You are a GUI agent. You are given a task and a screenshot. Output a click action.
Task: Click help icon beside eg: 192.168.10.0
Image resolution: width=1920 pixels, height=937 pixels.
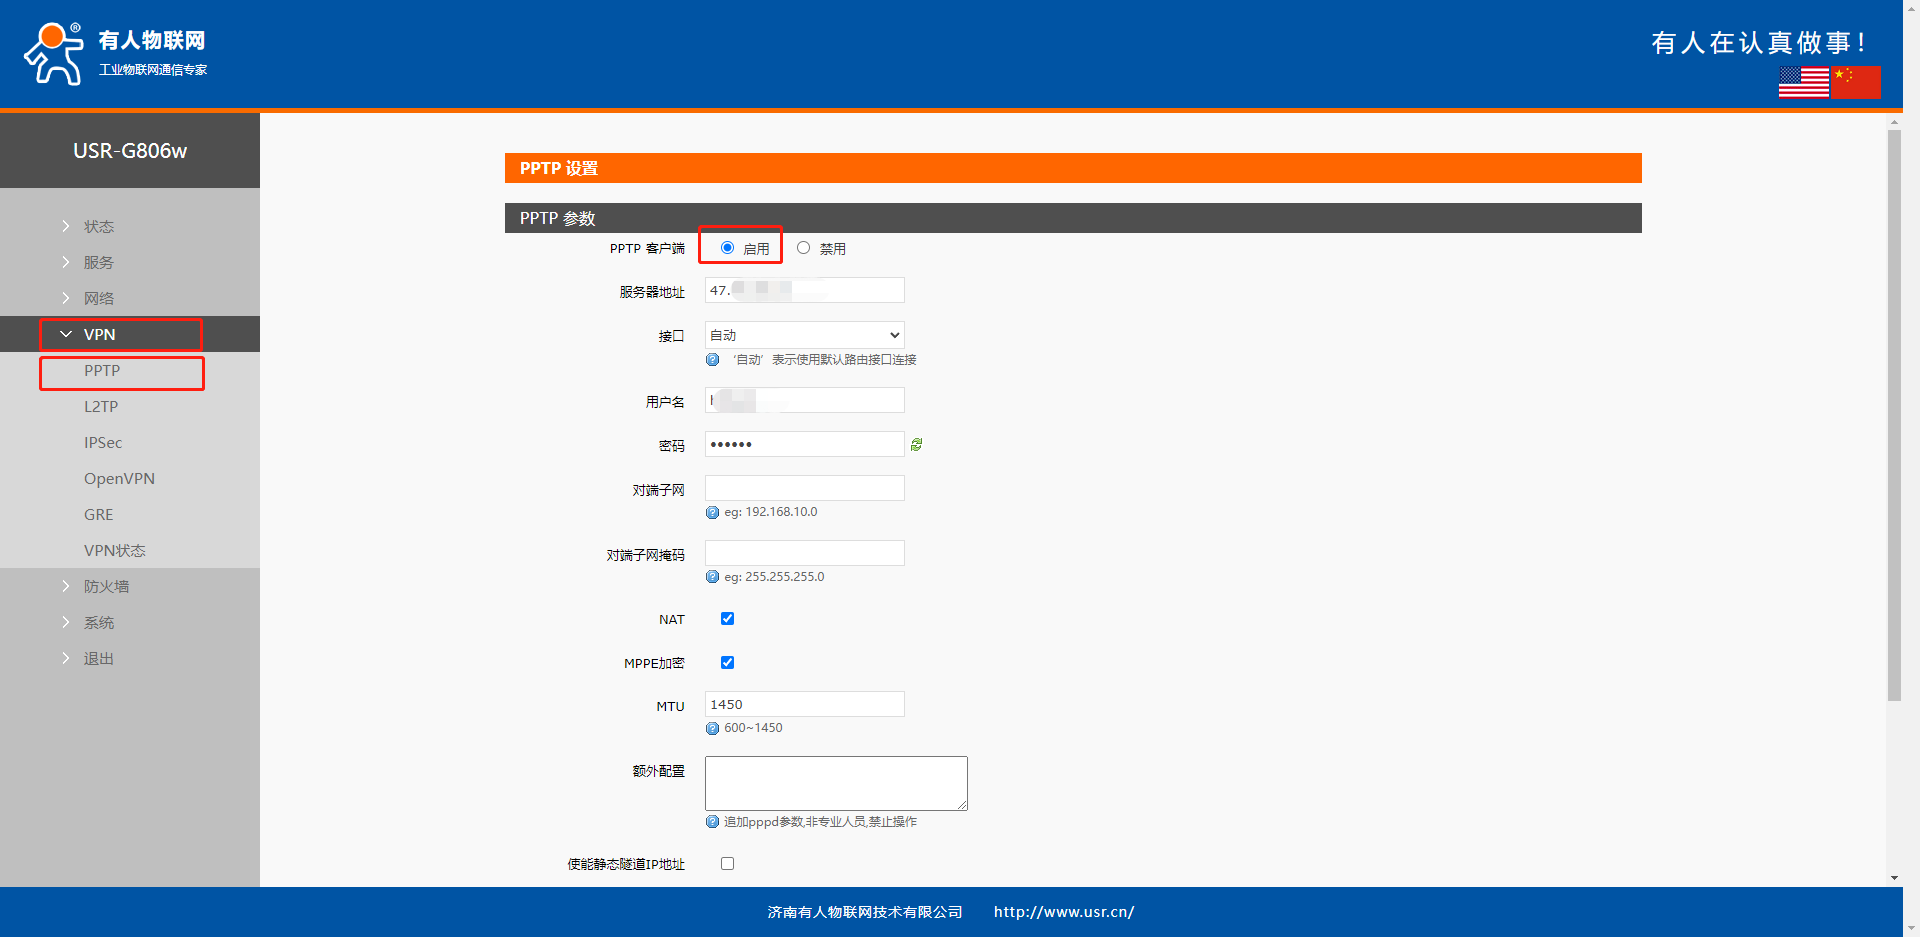coord(712,512)
